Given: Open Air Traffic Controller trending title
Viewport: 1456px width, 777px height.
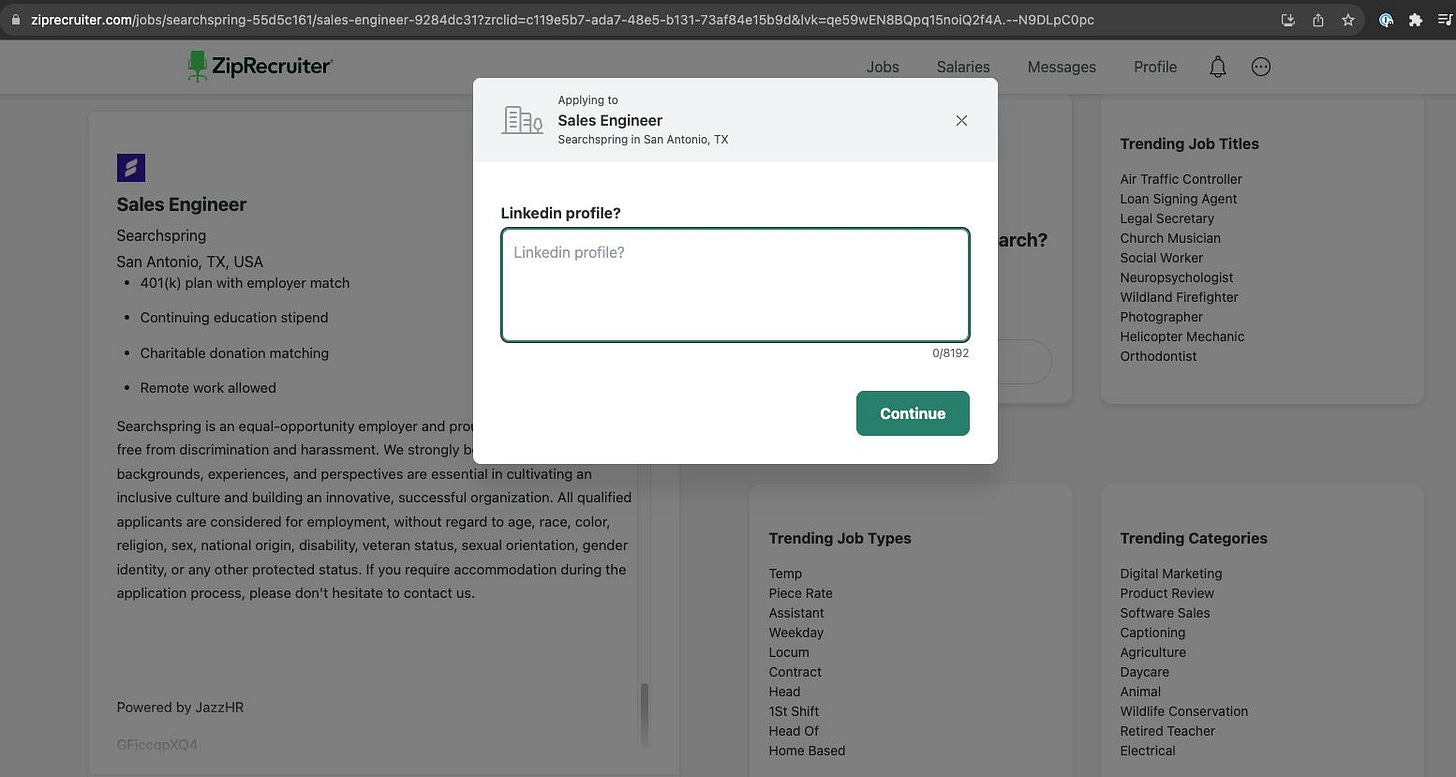Looking at the screenshot, I should pyautogui.click(x=1181, y=179).
